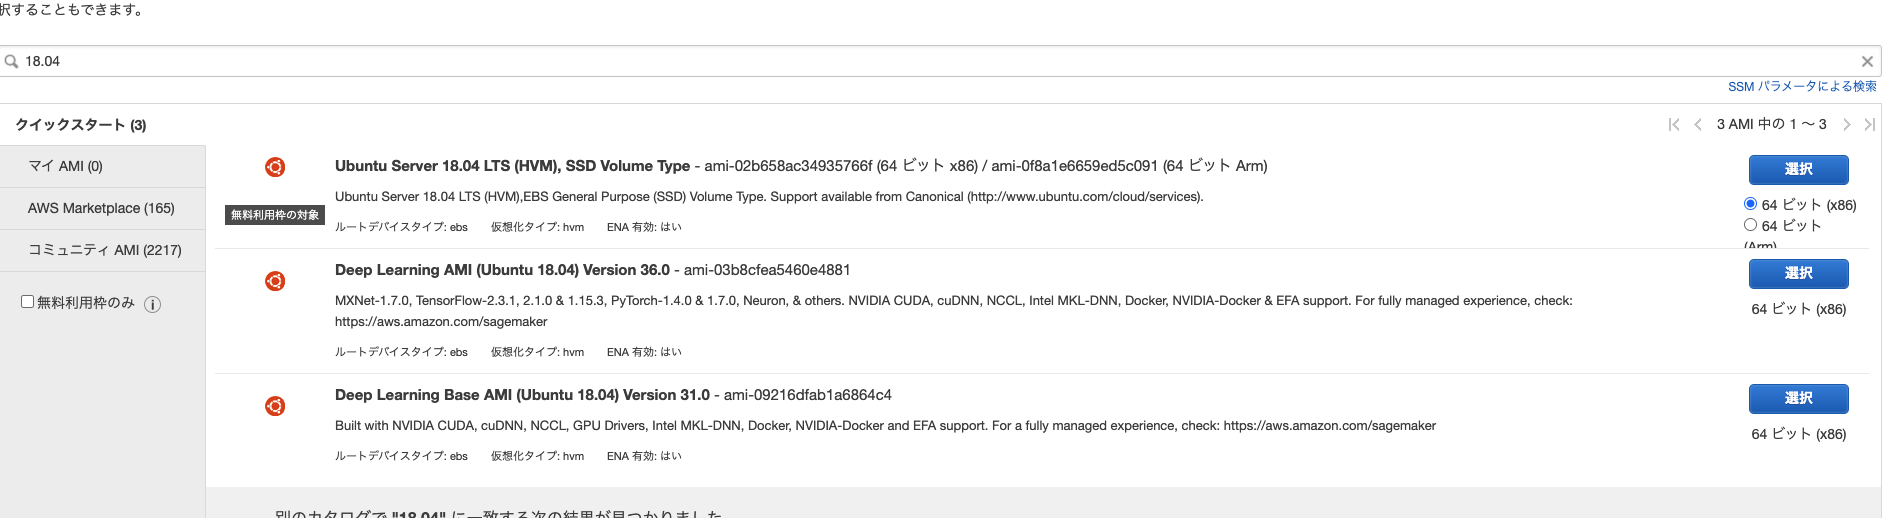Click Ubuntu logo of Ubuntu Server 18.04 LTS
Viewport: 1885px width, 518px height.
(275, 167)
